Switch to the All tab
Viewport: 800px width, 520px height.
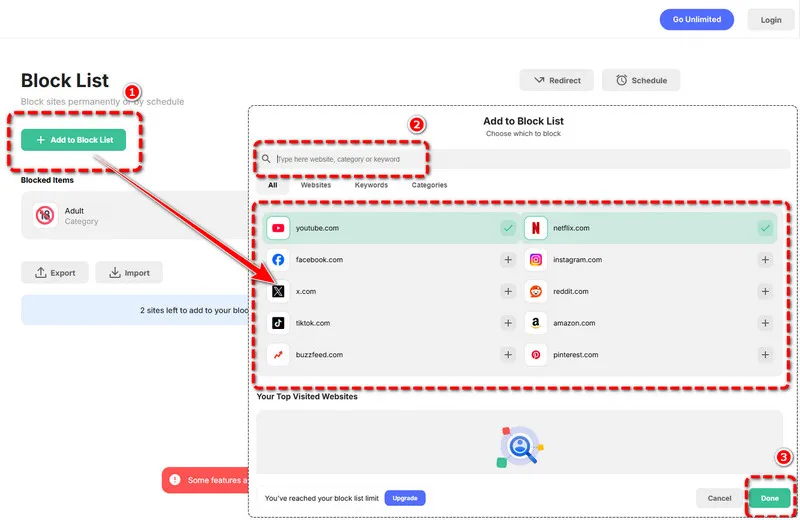pos(272,185)
